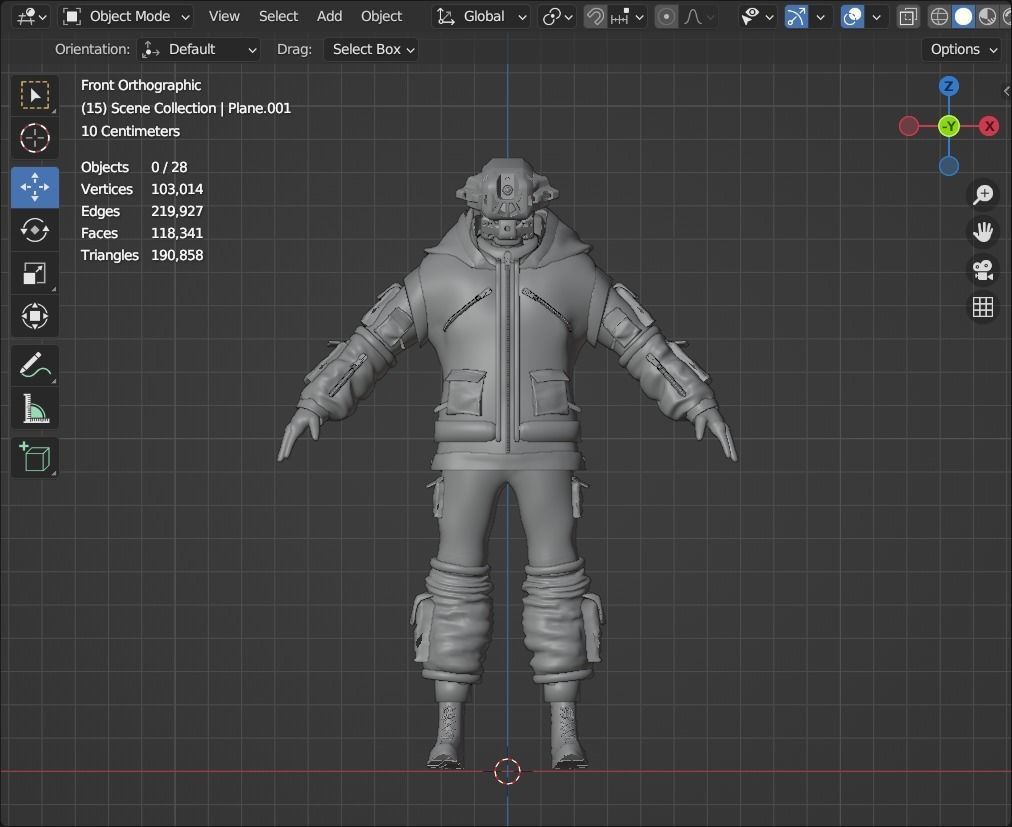Click the Pan view hand icon
Screen dimensions: 1012x827
click(983, 232)
